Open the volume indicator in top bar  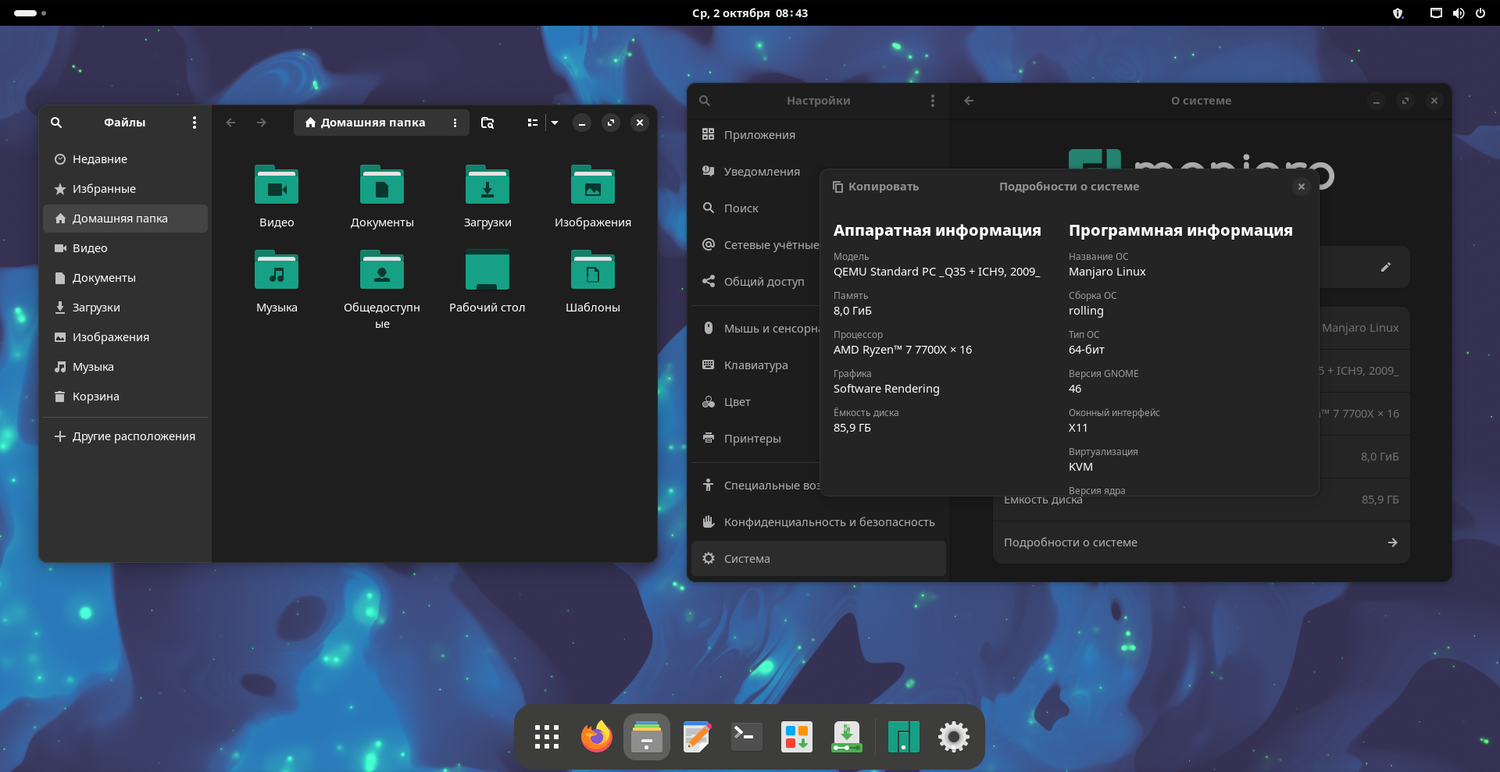click(1457, 14)
